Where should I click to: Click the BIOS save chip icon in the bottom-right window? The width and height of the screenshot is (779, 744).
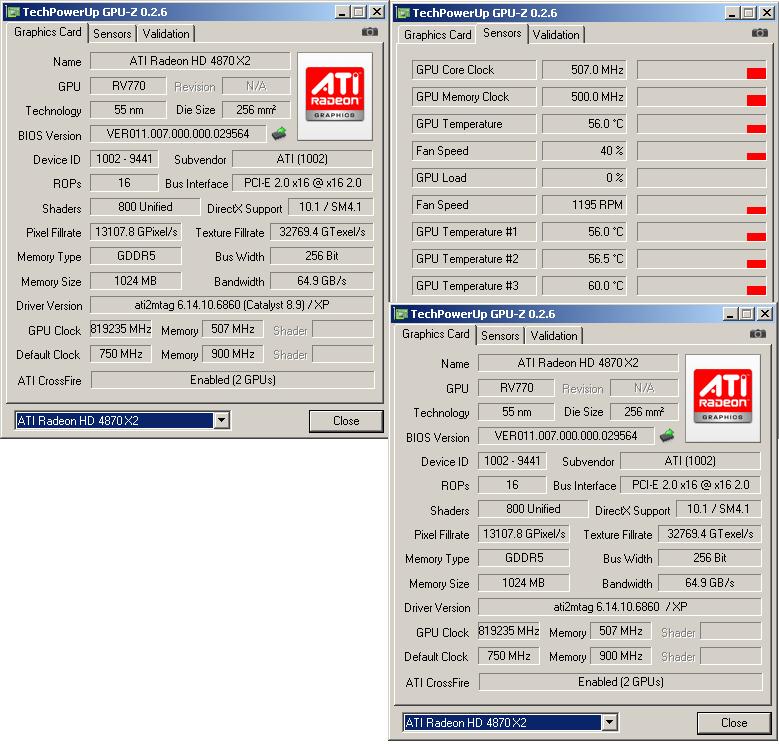point(667,435)
